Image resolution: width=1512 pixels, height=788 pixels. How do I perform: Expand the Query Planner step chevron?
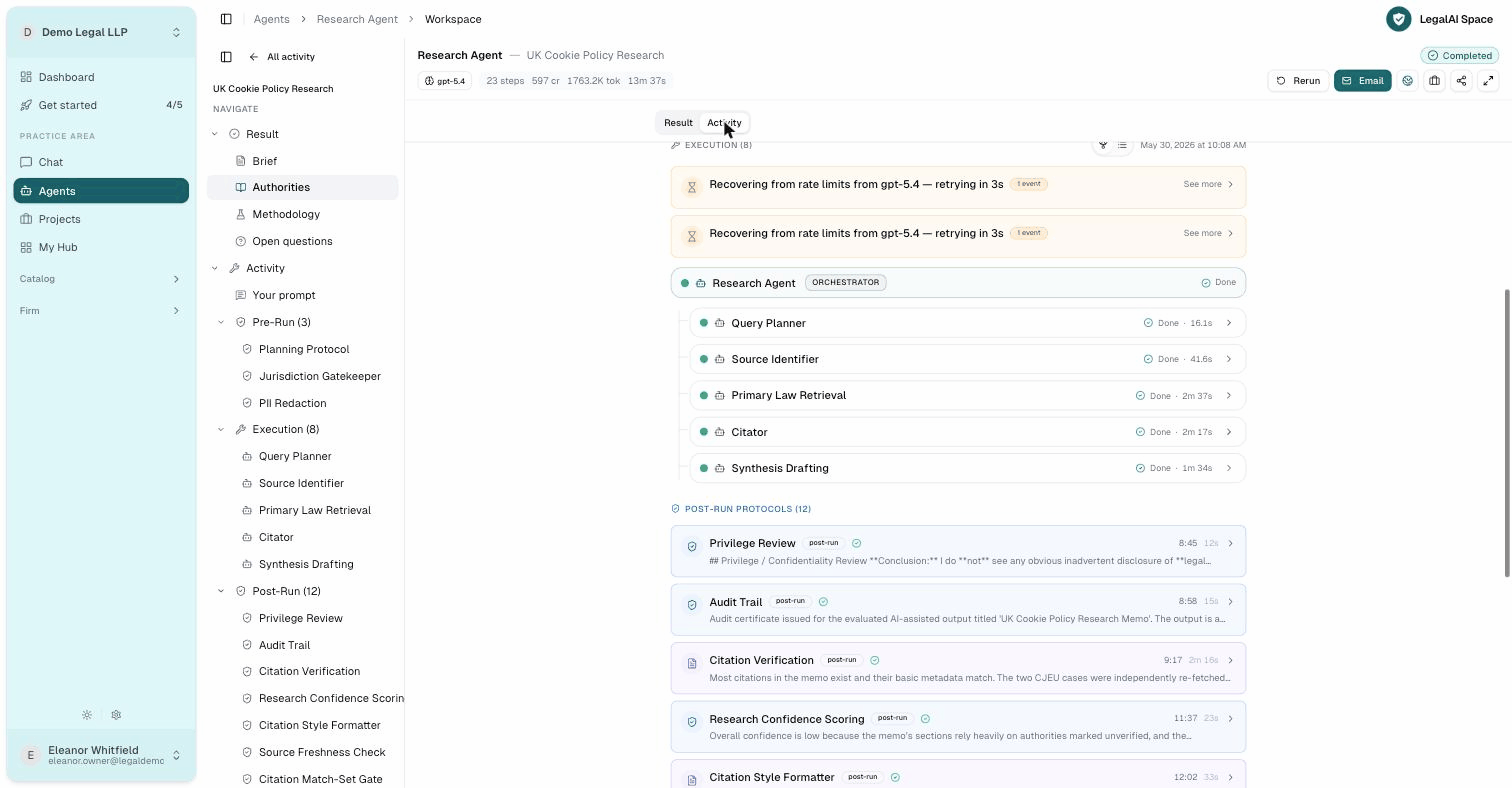1229,323
